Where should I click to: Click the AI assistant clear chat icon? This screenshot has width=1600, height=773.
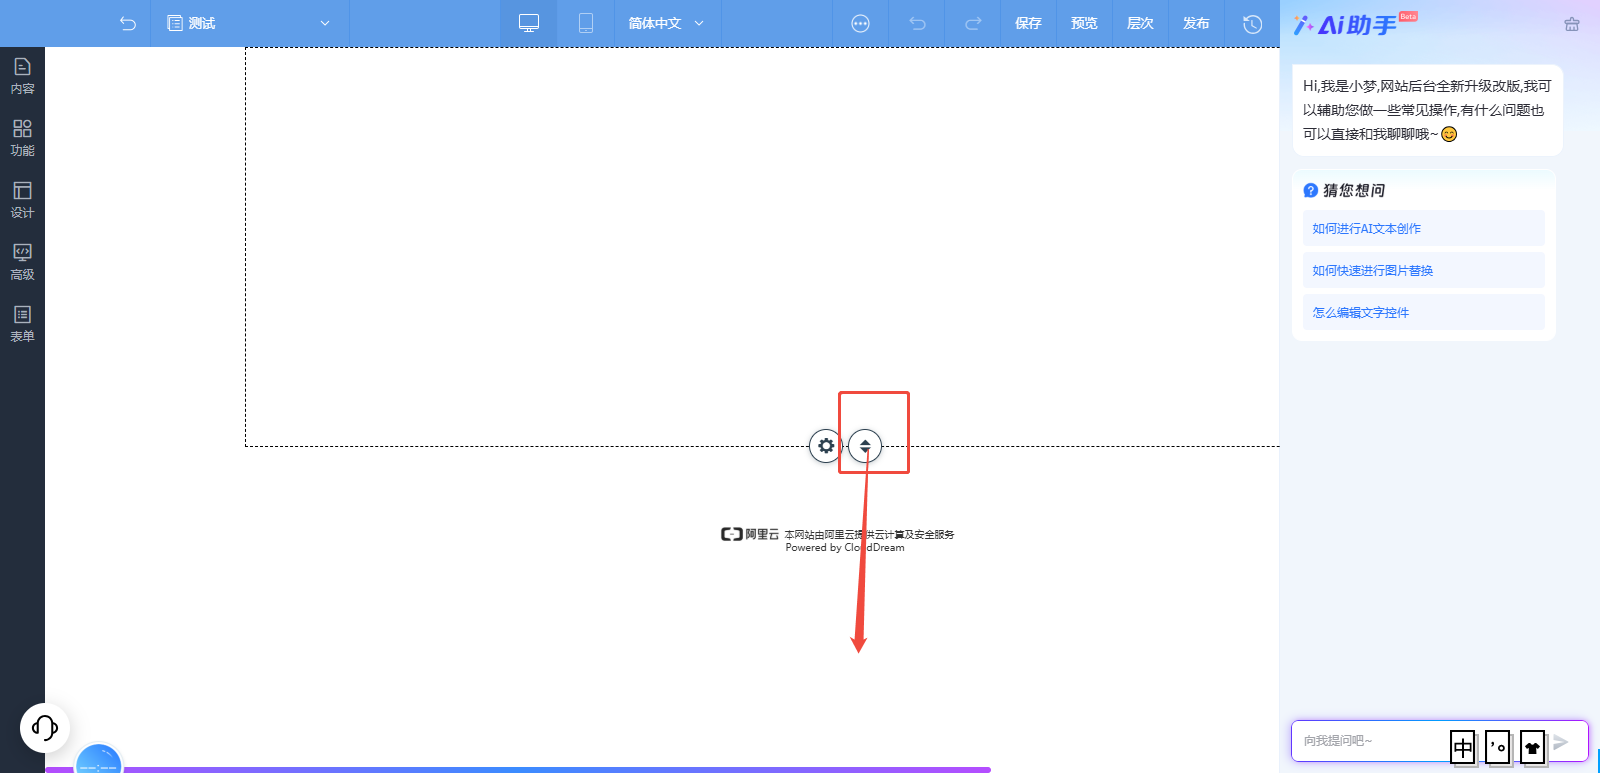click(x=1572, y=24)
